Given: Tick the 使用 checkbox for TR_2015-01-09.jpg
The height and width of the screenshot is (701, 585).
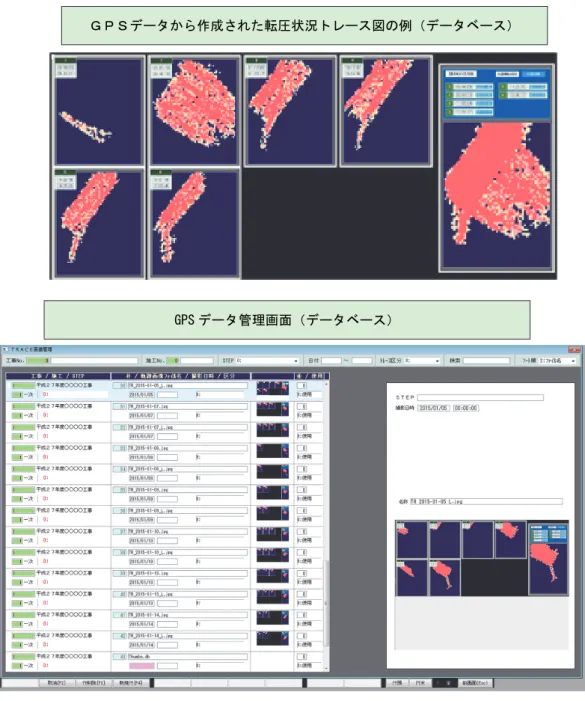Looking at the screenshot, I should click(x=302, y=490).
